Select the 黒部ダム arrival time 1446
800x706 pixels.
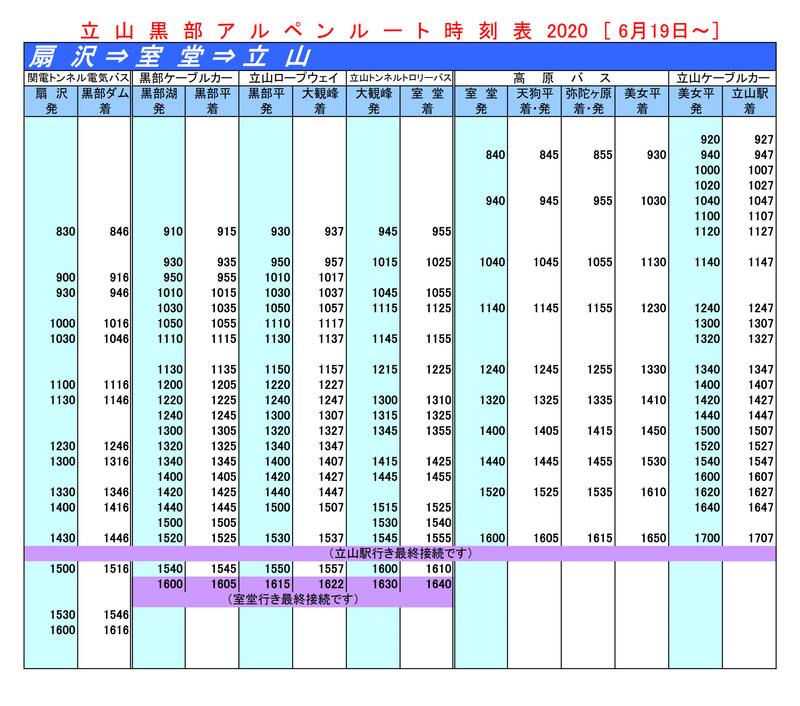click(116, 538)
